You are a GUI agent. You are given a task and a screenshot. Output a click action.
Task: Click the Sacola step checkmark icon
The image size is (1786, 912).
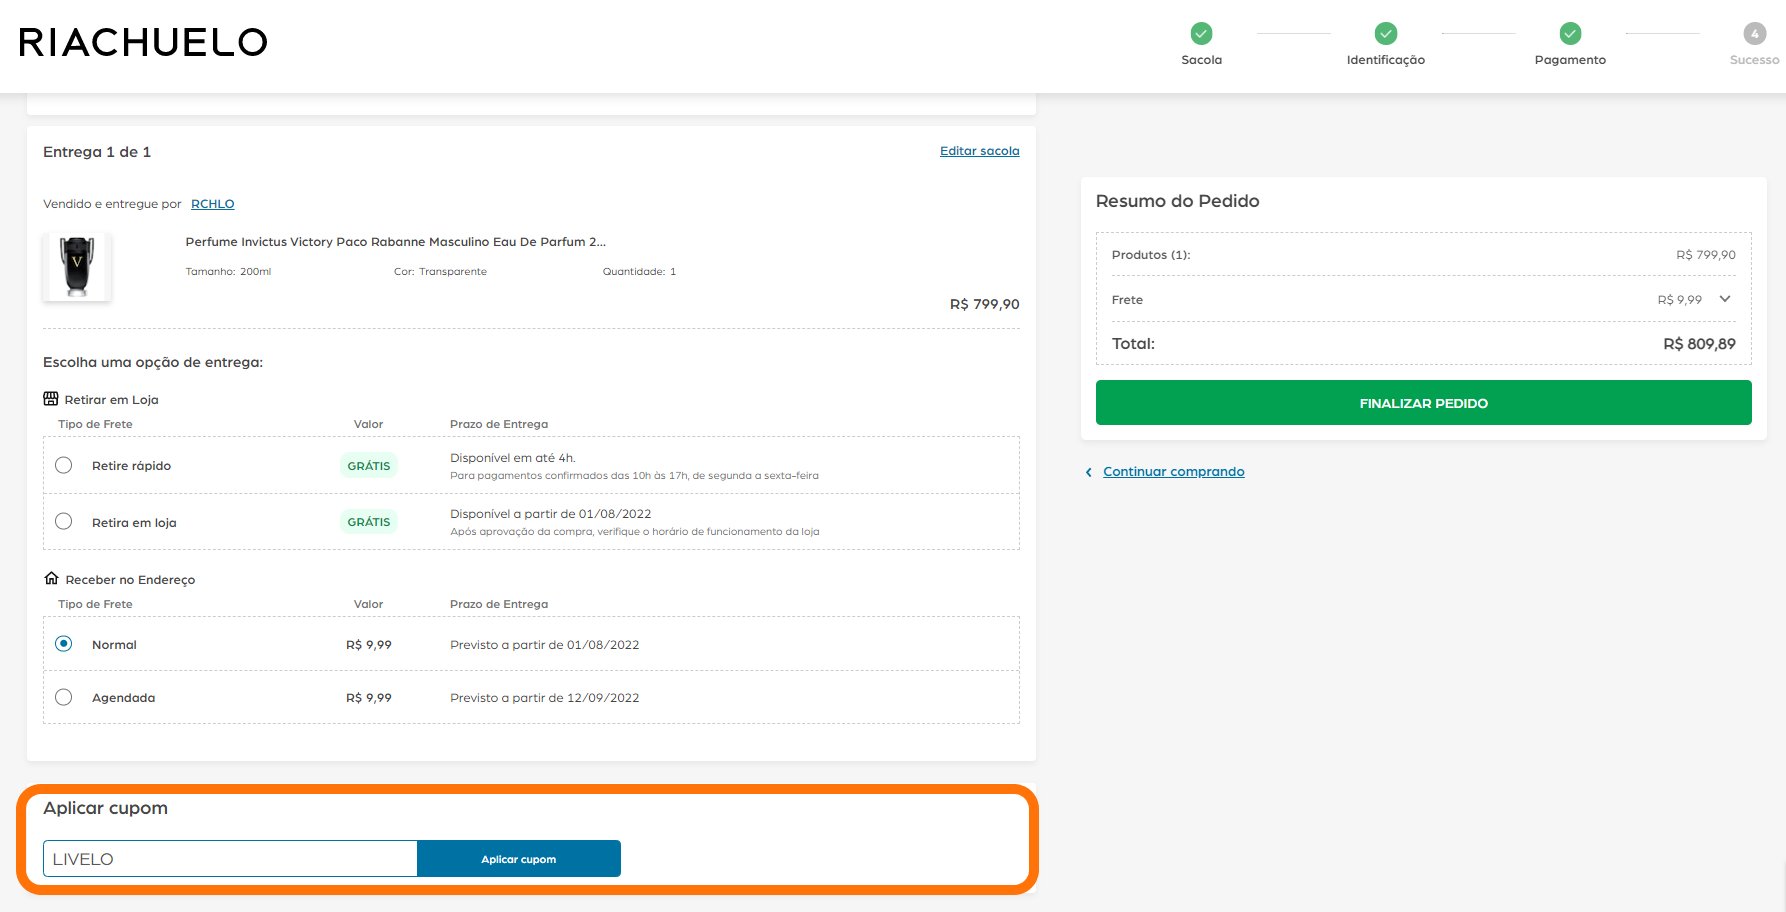[1202, 34]
